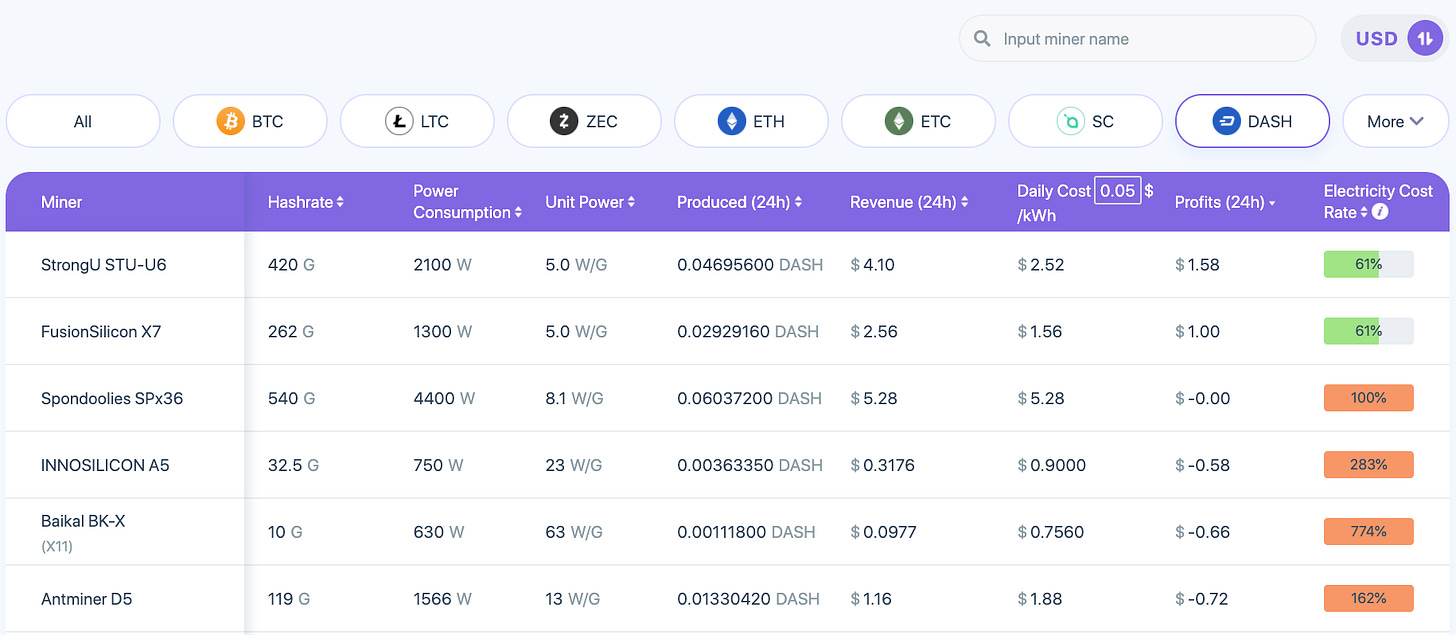Click the 4400 W power value
Screen dimensions: 1456x635
pyautogui.click(x=444, y=398)
